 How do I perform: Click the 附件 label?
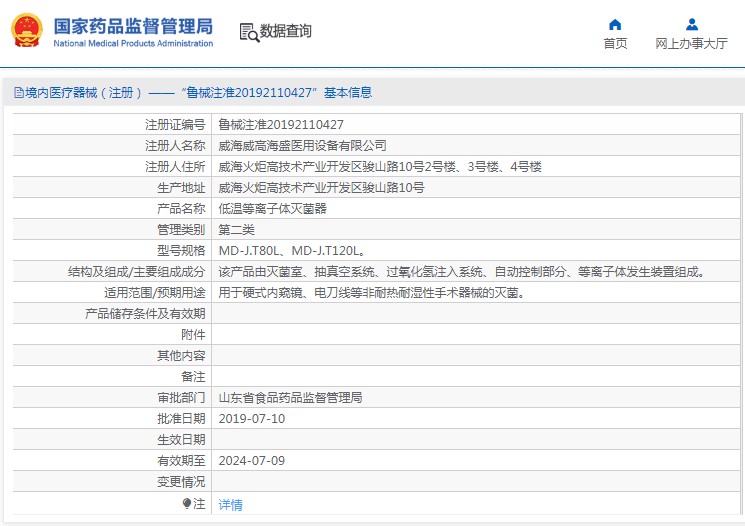[193, 335]
